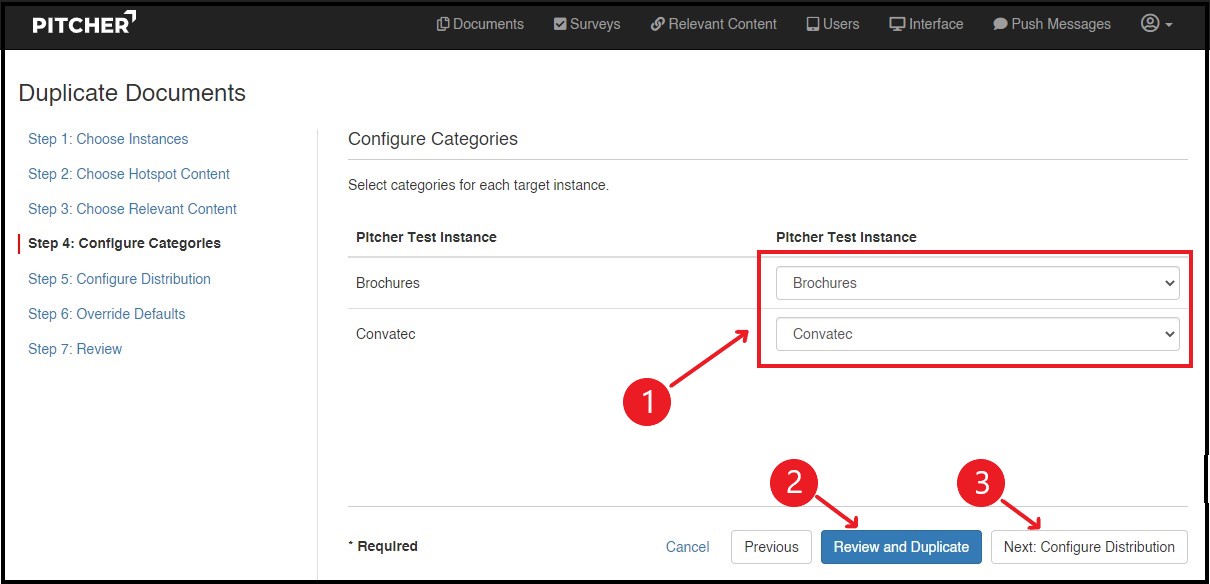Click Next: Configure Distribution button

[x=1089, y=547]
